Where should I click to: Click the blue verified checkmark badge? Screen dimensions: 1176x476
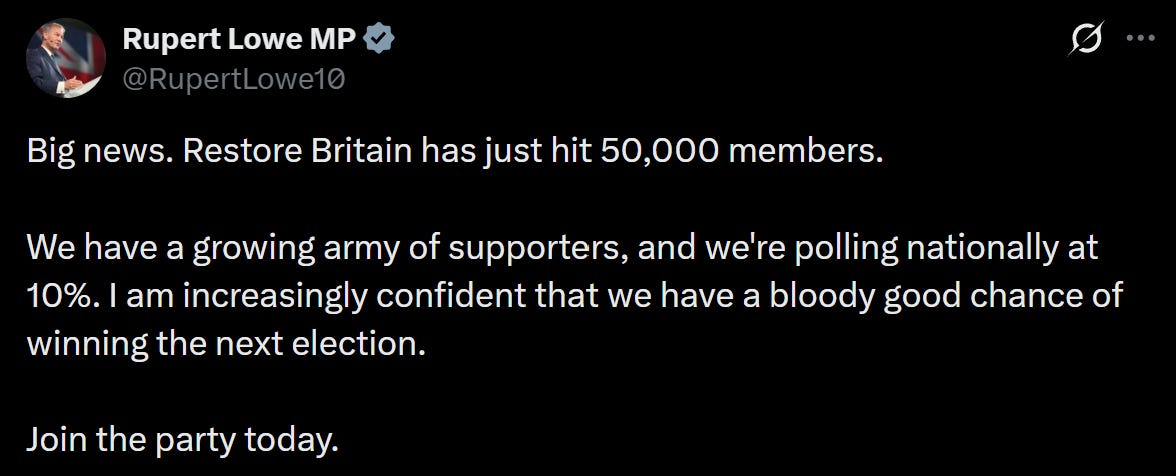(379, 40)
